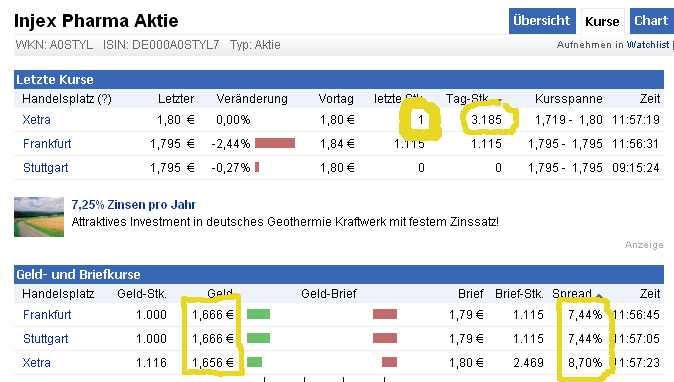This screenshot has width=674, height=382.
Task: Open the 7,25% Zinsen pro Jahr ad link
Action: (x=134, y=205)
